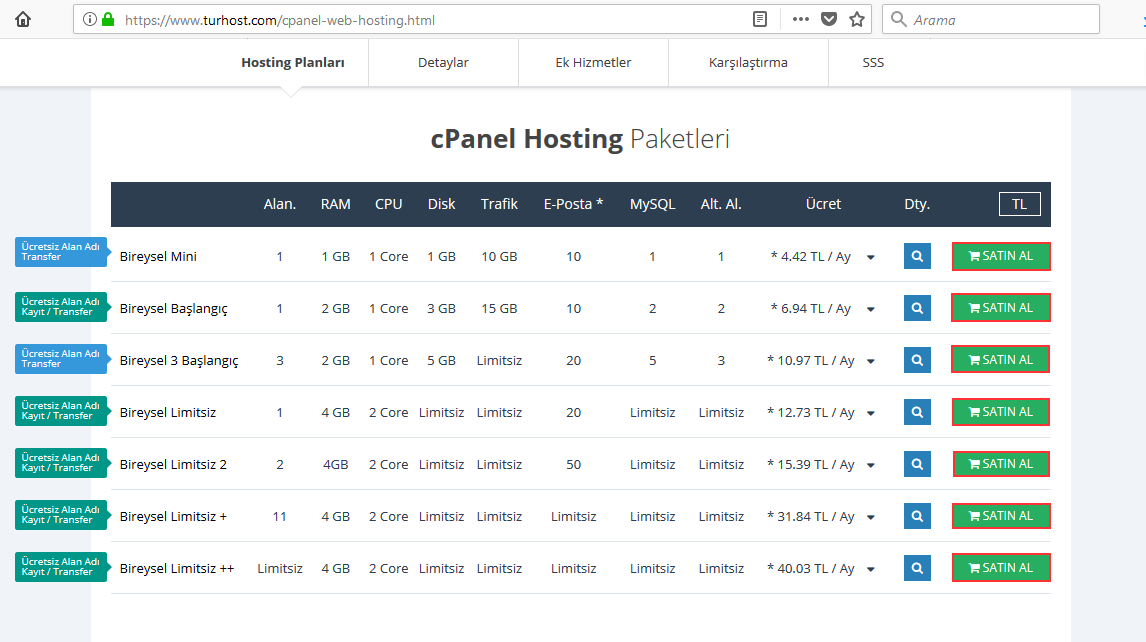This screenshot has height=642, width=1146.
Task: Open details magnifier for Bireysel 3 Başlangıç
Action: [x=917, y=360]
